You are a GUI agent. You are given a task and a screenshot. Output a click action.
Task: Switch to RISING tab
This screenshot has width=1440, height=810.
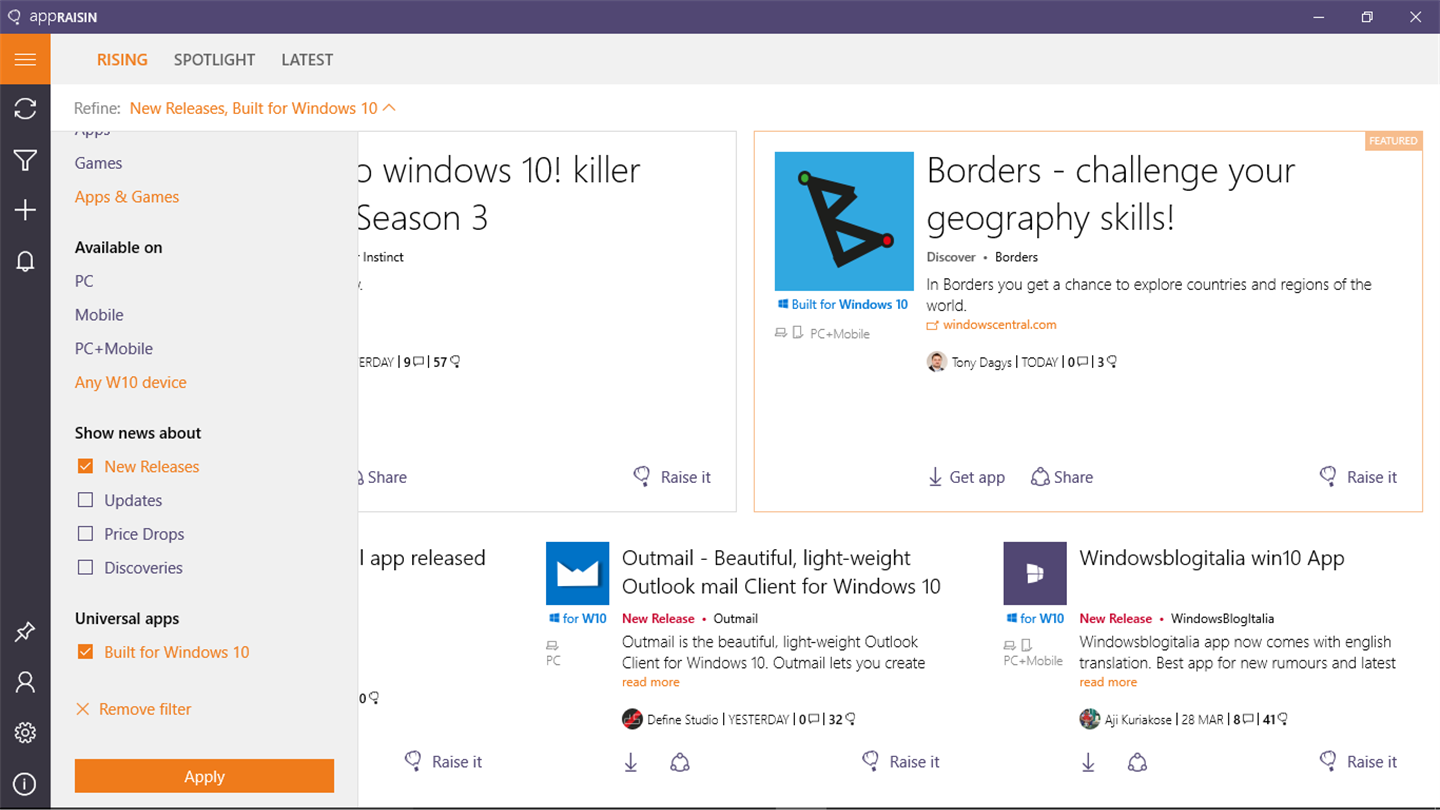point(122,60)
